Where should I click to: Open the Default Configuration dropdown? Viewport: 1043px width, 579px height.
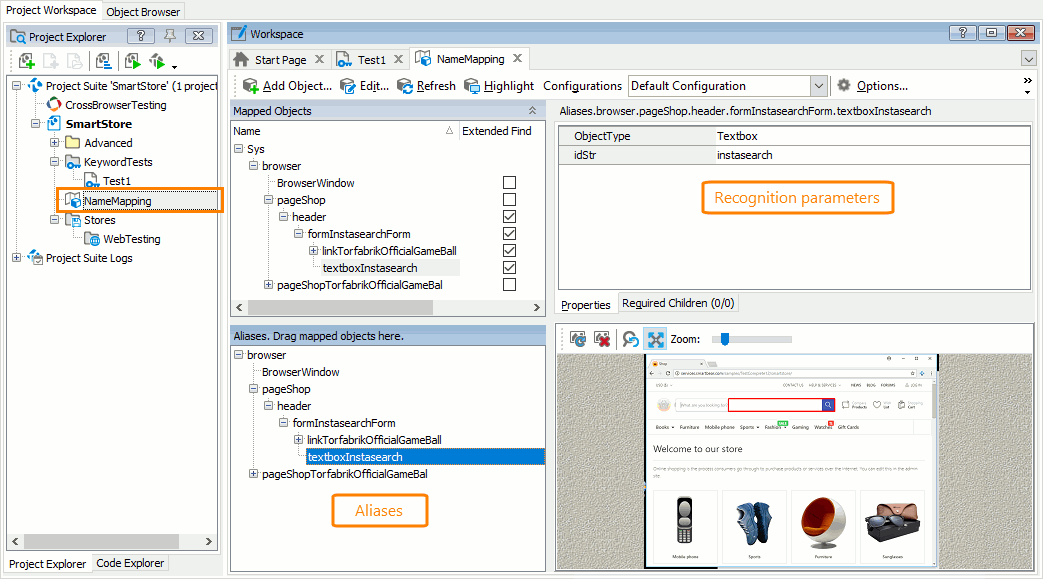tap(818, 86)
